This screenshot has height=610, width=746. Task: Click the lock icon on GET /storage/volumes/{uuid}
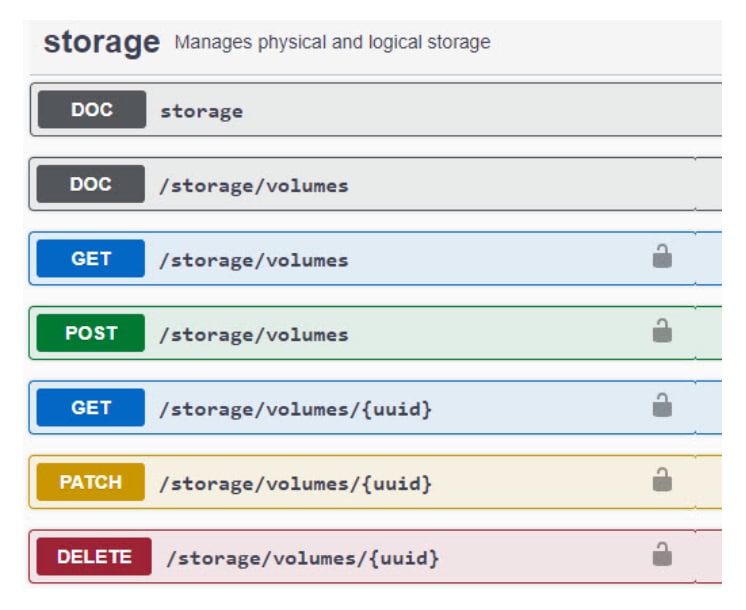pos(662,406)
